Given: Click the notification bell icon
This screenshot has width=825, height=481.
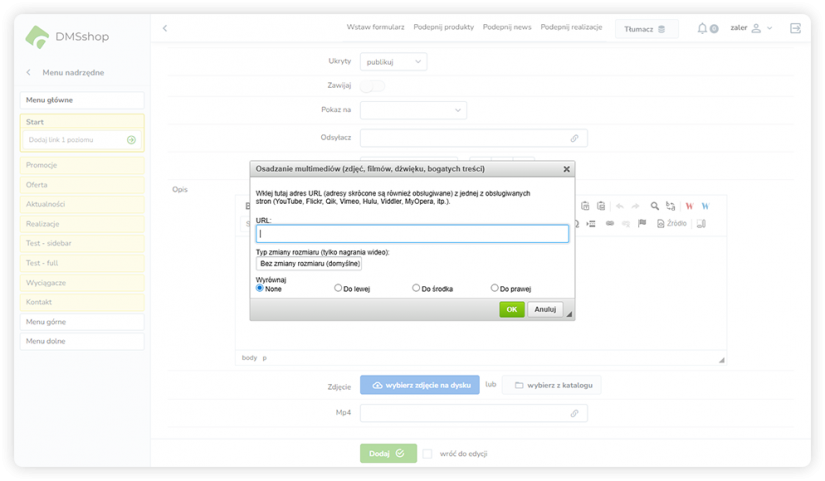Looking at the screenshot, I should 703,28.
